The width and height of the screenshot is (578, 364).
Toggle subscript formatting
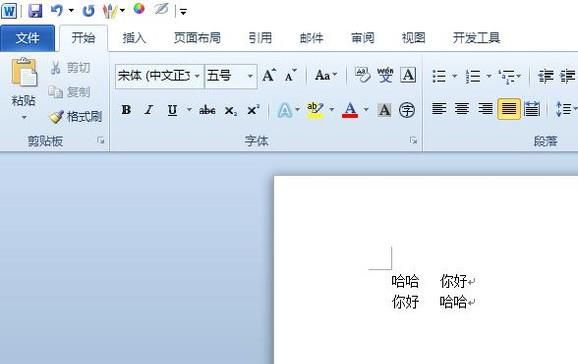(x=231, y=110)
